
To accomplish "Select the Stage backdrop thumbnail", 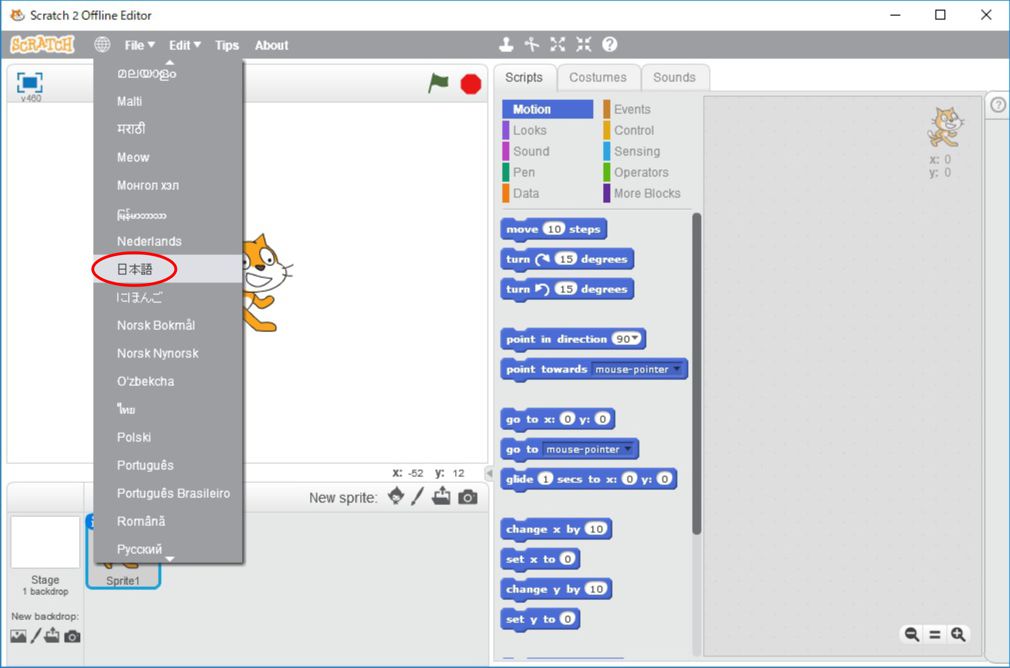I will [x=45, y=542].
